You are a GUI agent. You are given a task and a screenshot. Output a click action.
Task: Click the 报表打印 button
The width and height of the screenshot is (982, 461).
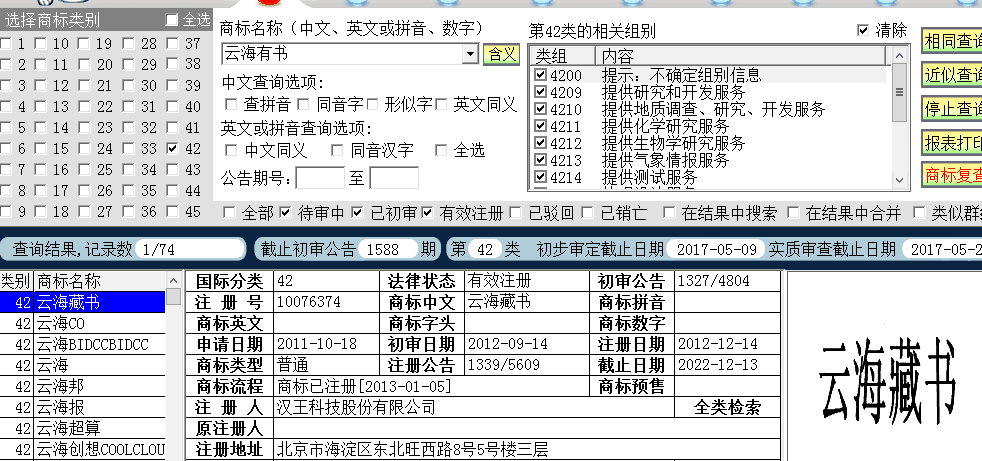point(952,142)
